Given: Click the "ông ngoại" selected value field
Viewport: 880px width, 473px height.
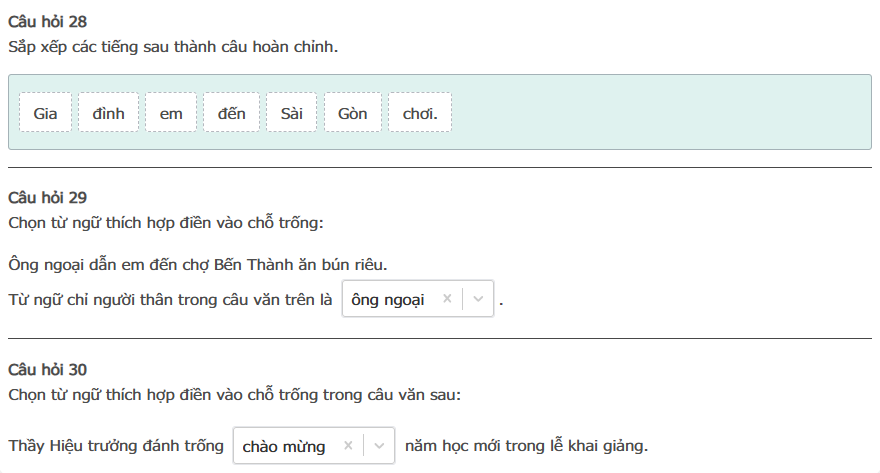Looking at the screenshot, I should [x=388, y=299].
